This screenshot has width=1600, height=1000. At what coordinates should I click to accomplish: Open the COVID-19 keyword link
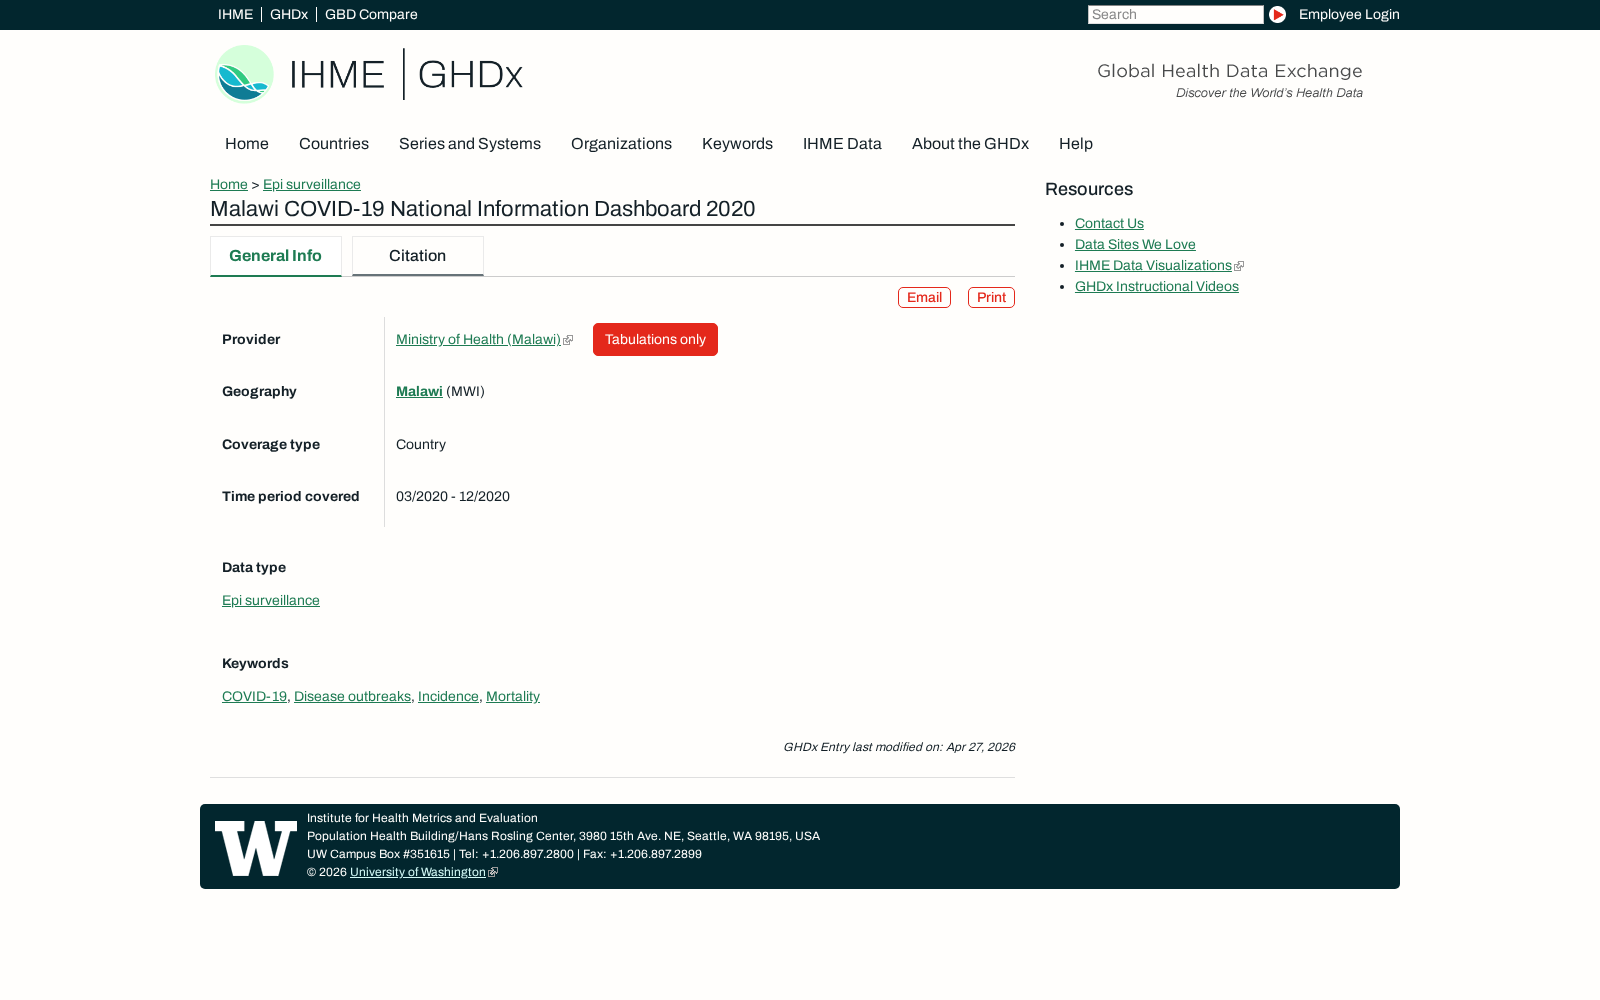(x=254, y=697)
